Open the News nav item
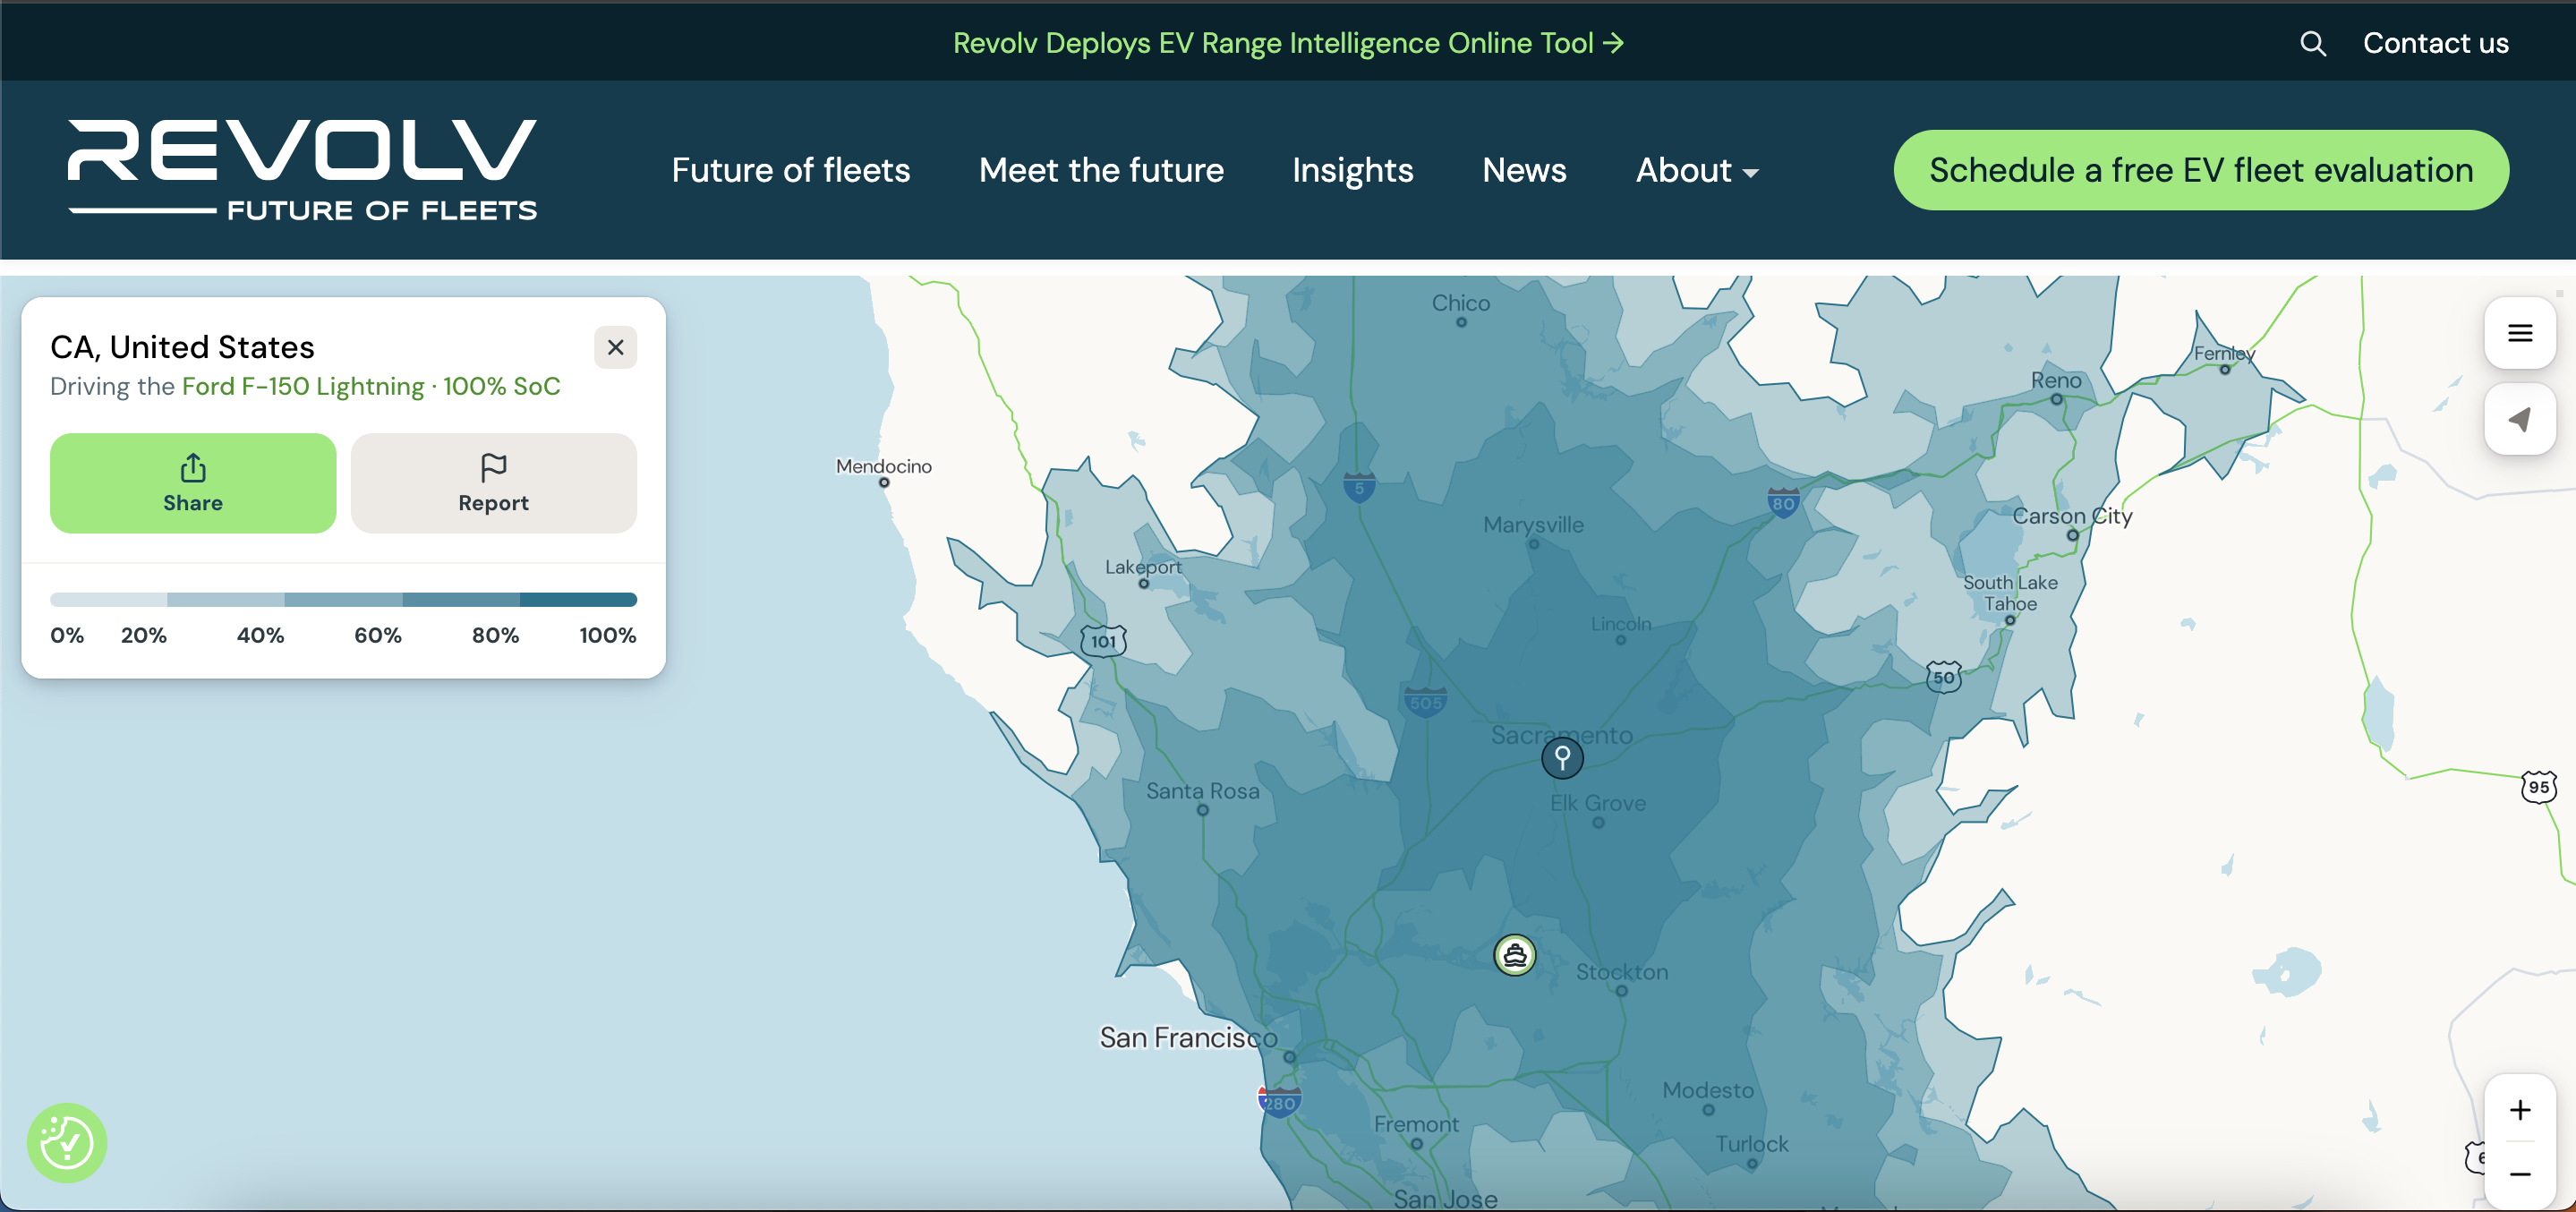This screenshot has height=1212, width=2576. pyautogui.click(x=1524, y=170)
